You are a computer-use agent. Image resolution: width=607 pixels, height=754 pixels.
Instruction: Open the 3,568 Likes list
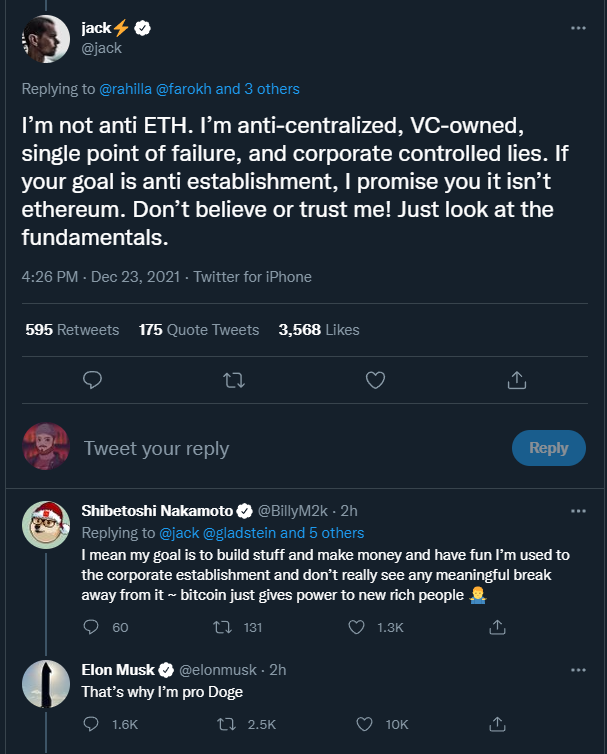tap(319, 330)
